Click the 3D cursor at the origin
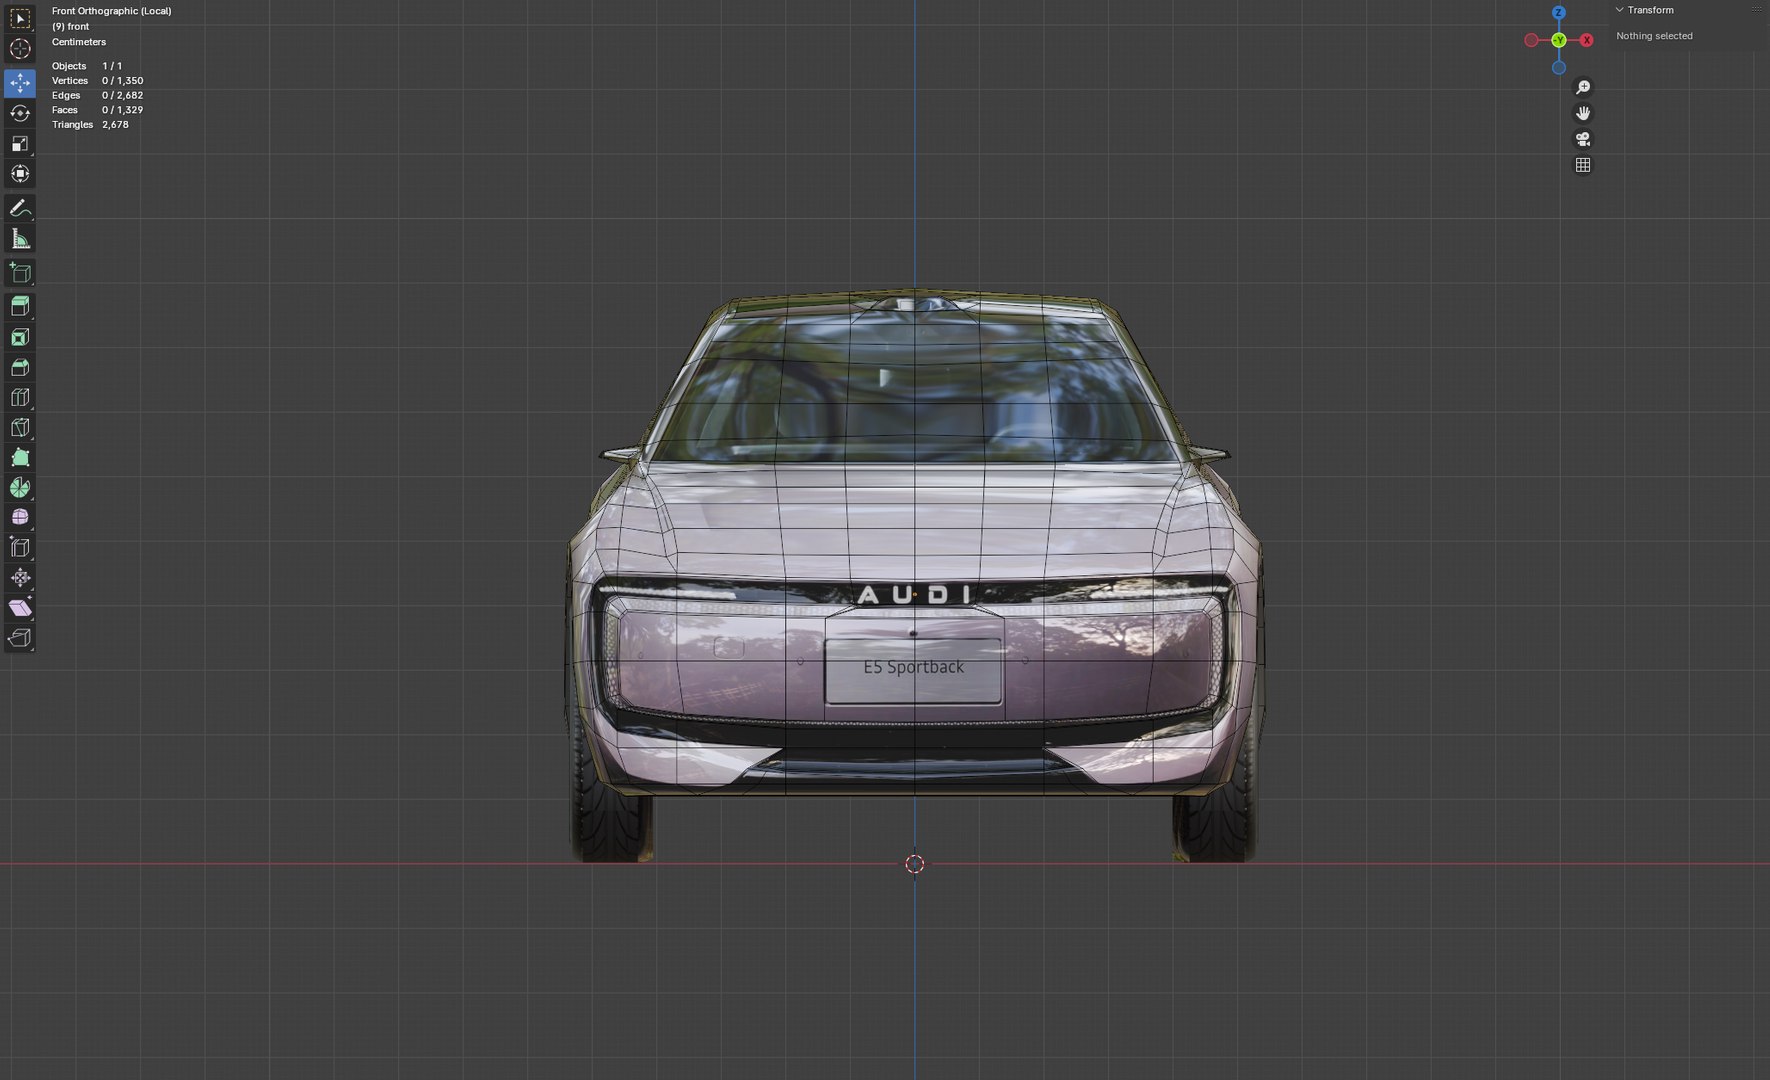 coord(915,864)
